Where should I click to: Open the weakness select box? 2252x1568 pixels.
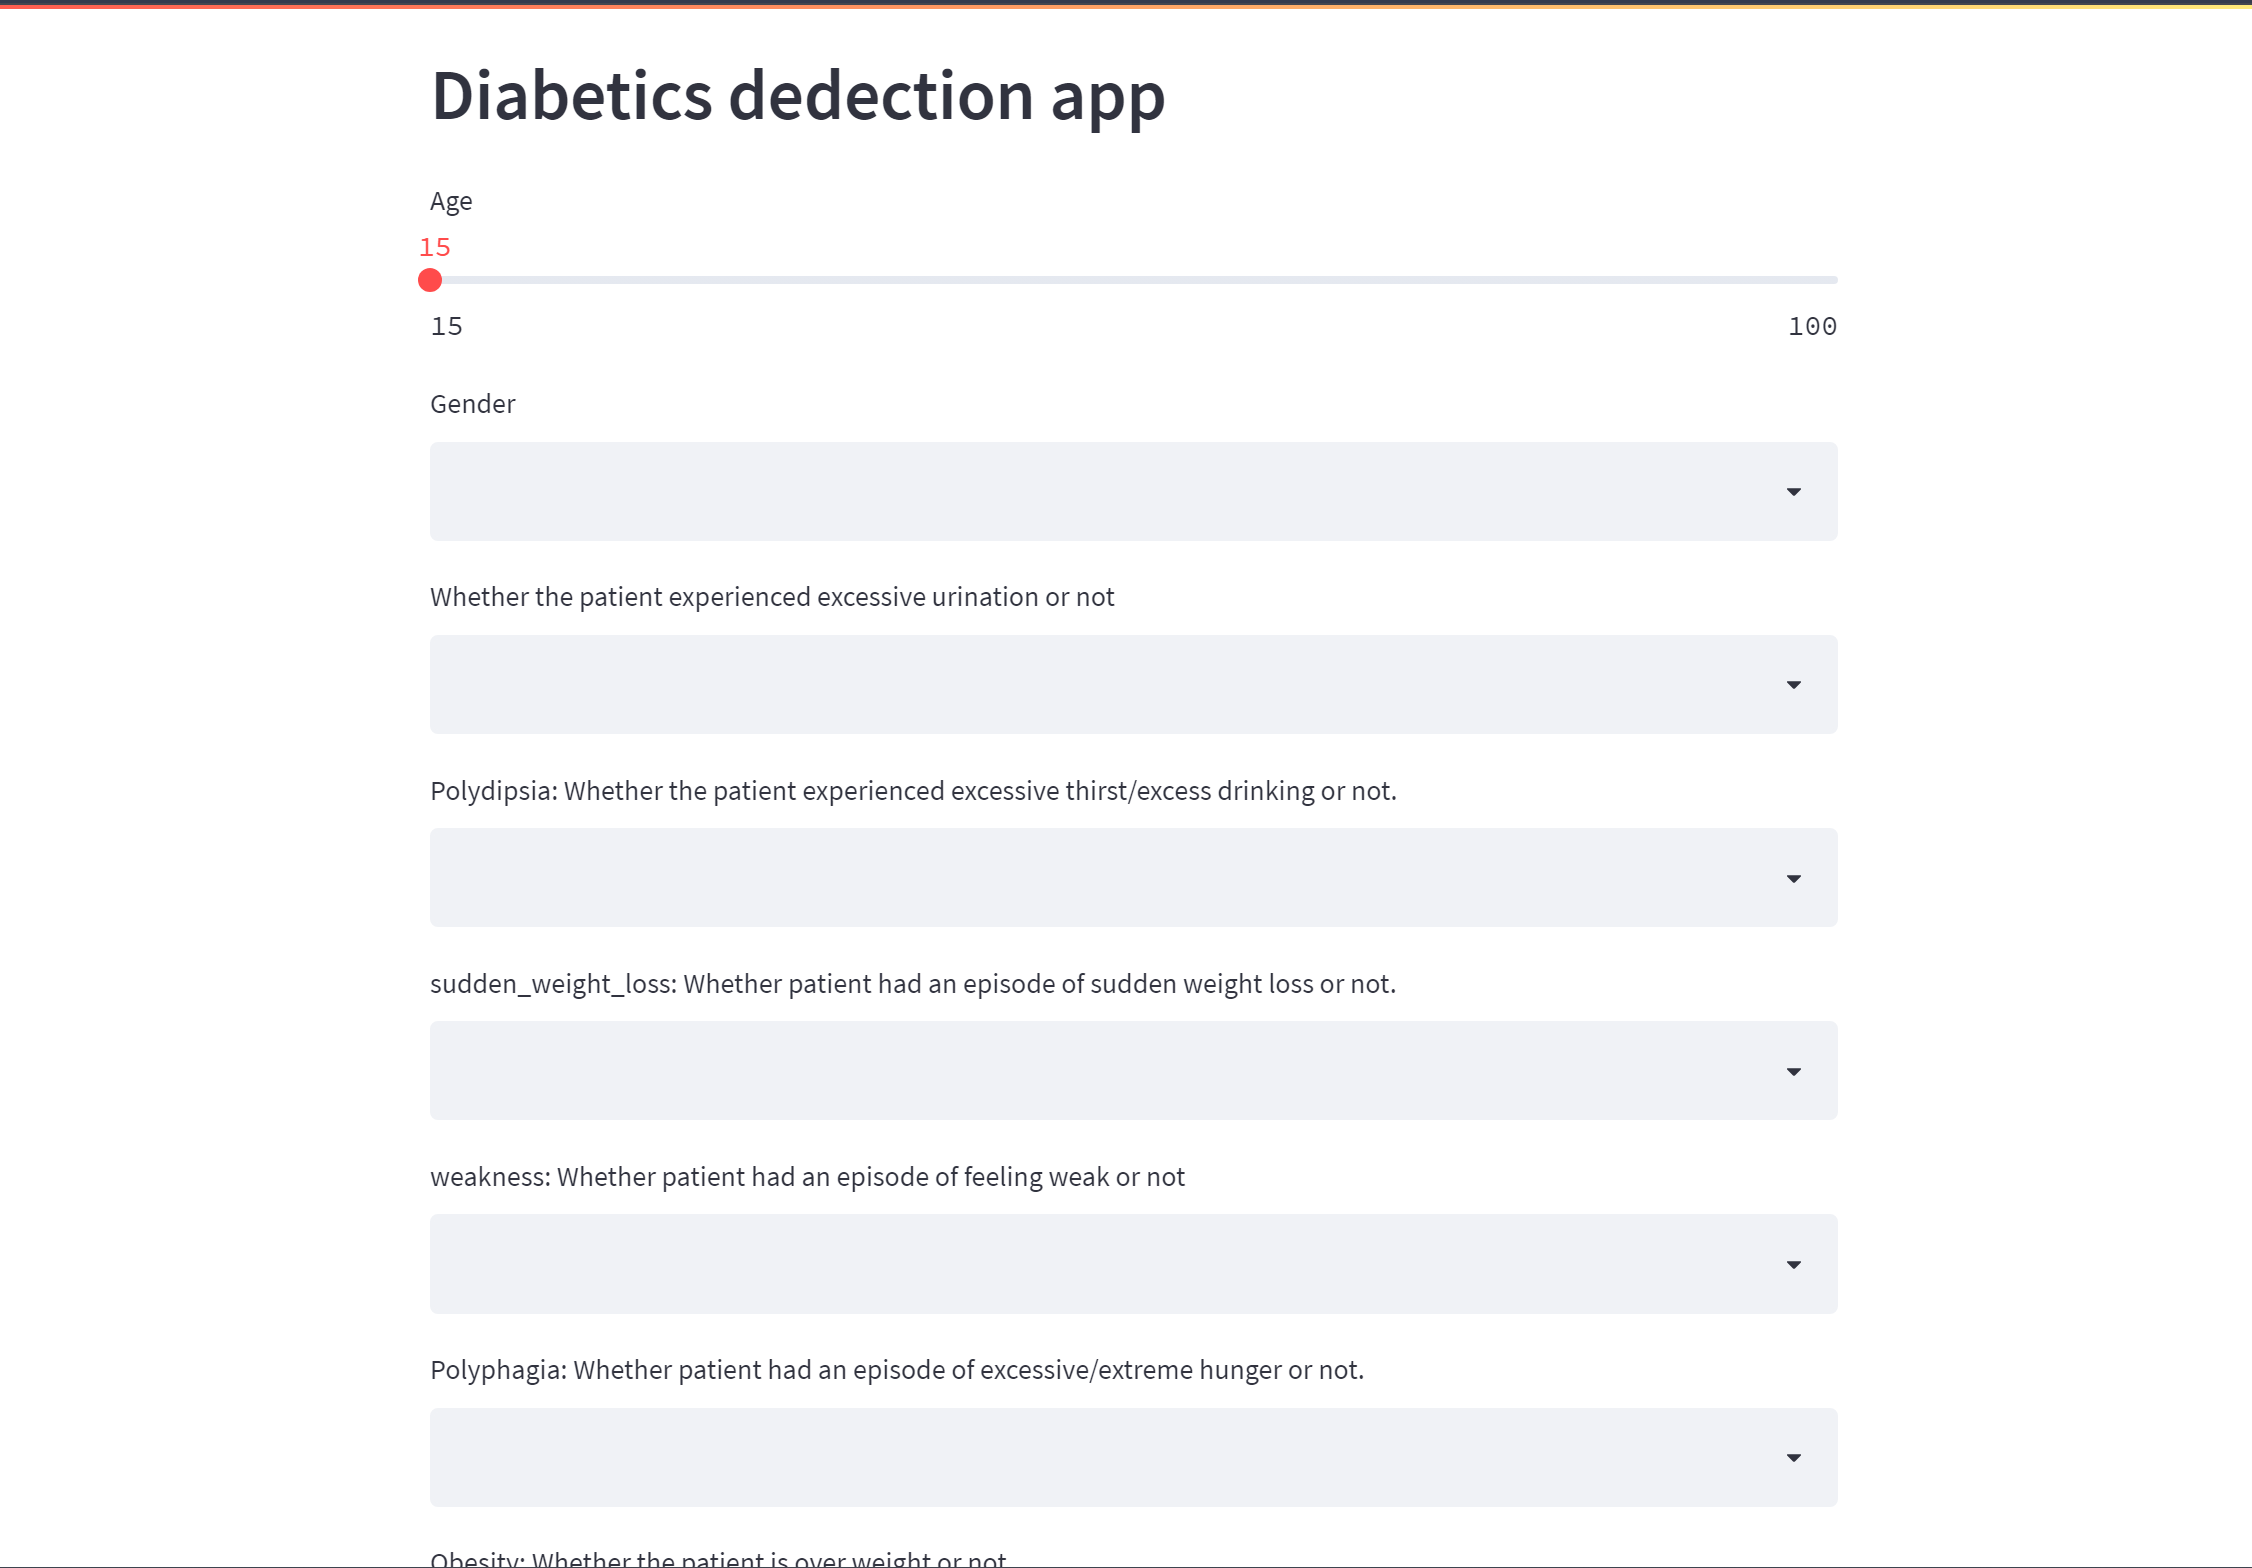[1100, 1264]
